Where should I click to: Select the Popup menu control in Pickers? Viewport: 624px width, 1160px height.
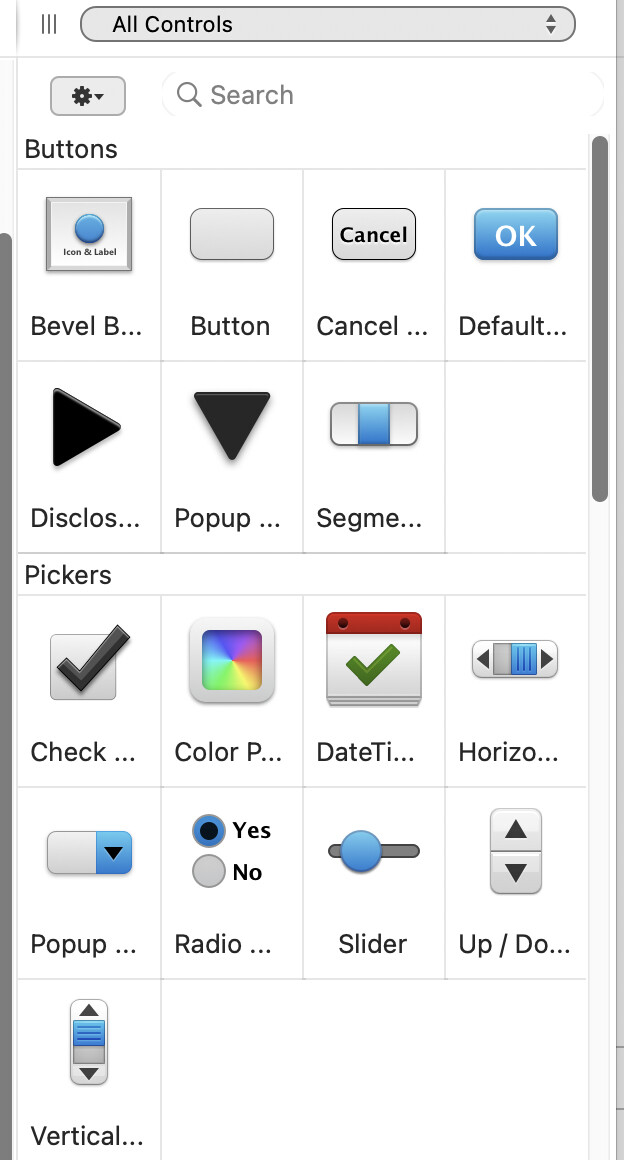click(89, 853)
